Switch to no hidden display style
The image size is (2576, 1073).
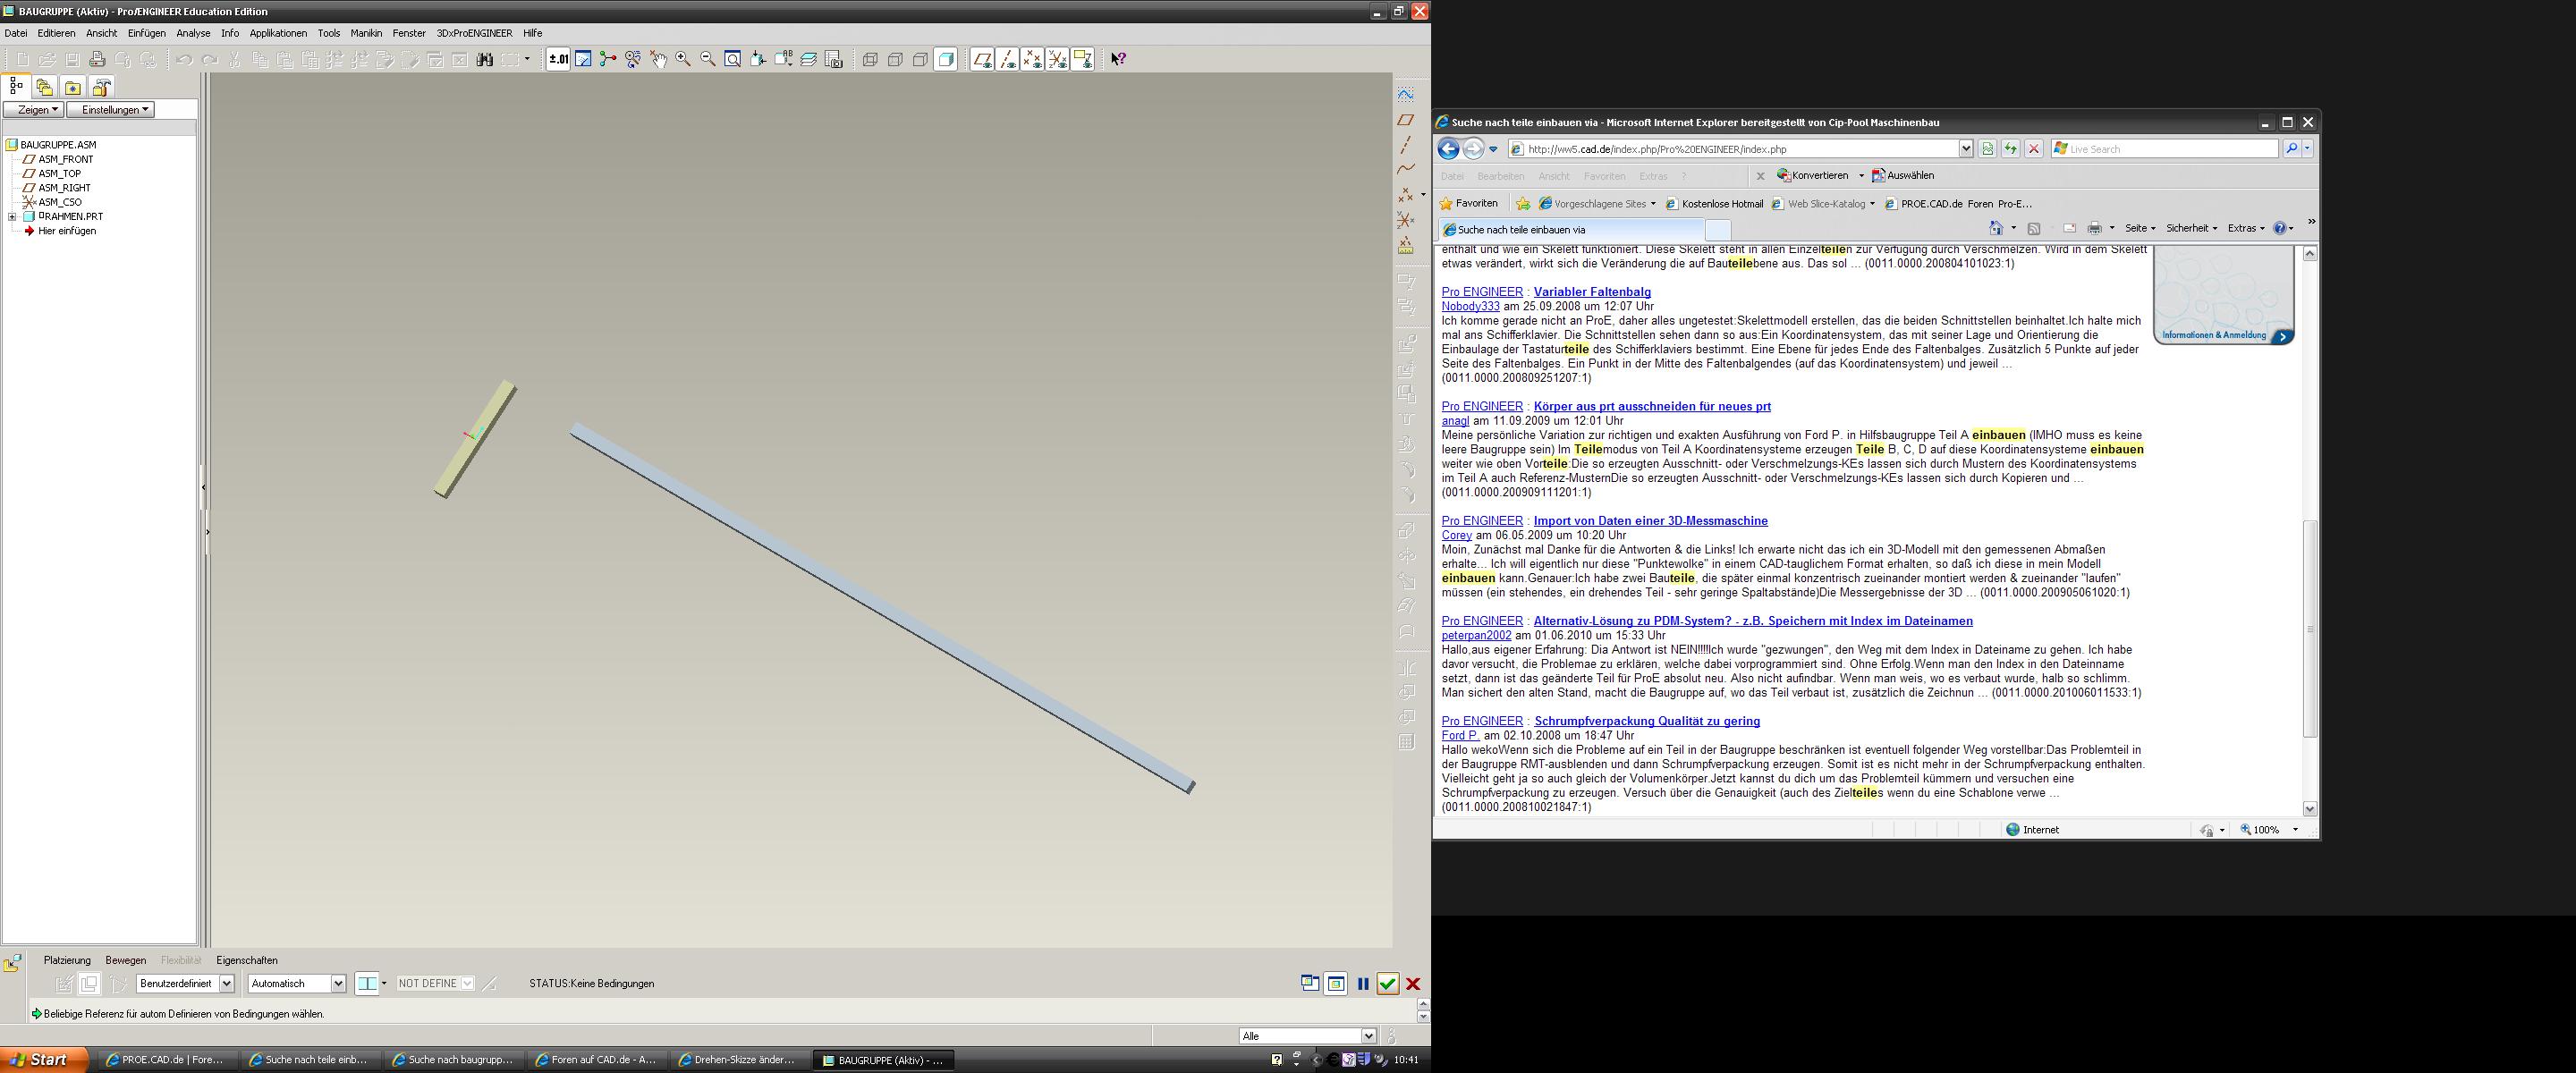click(x=920, y=59)
